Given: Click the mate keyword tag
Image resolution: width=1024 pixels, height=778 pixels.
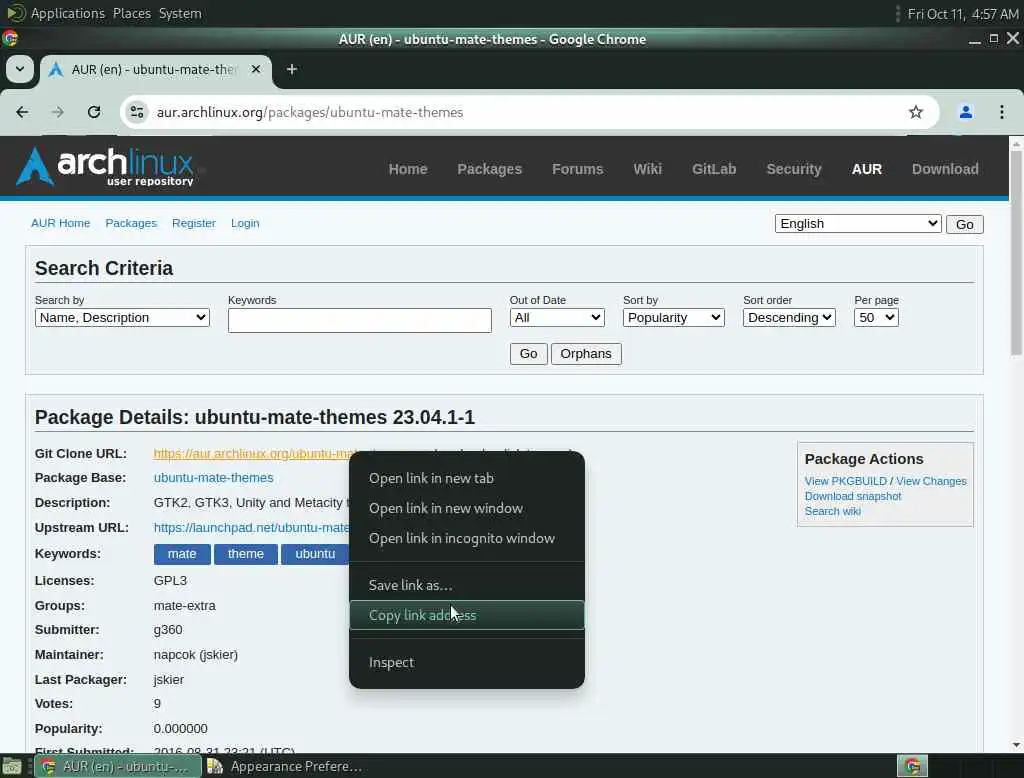Looking at the screenshot, I should click(182, 554).
